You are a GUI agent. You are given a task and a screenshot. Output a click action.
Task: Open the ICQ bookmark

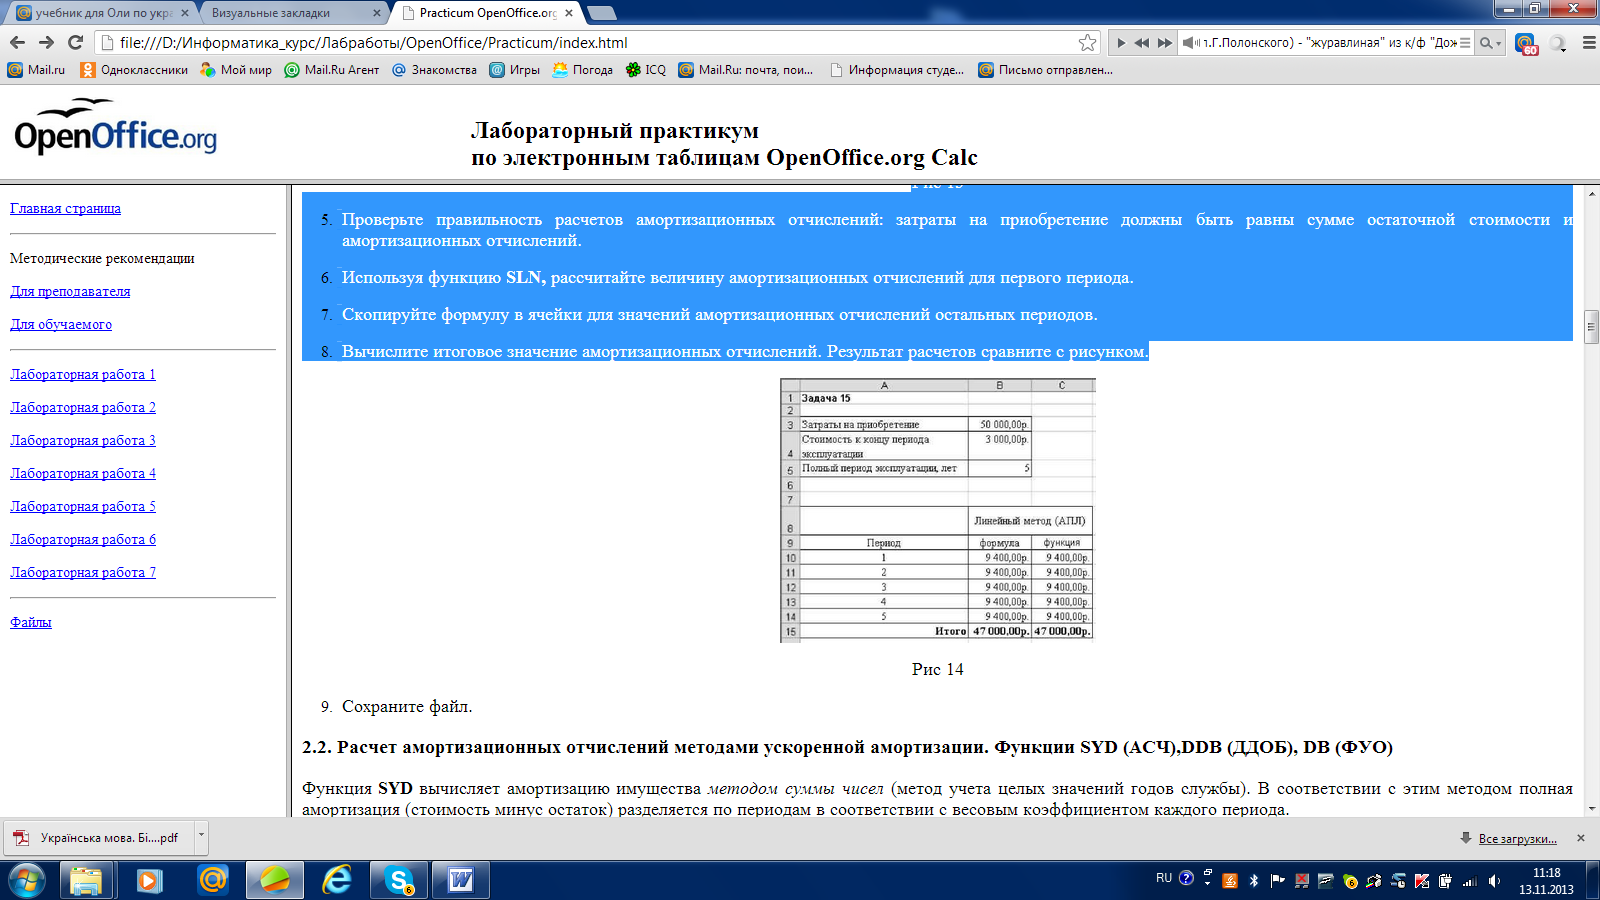(646, 70)
